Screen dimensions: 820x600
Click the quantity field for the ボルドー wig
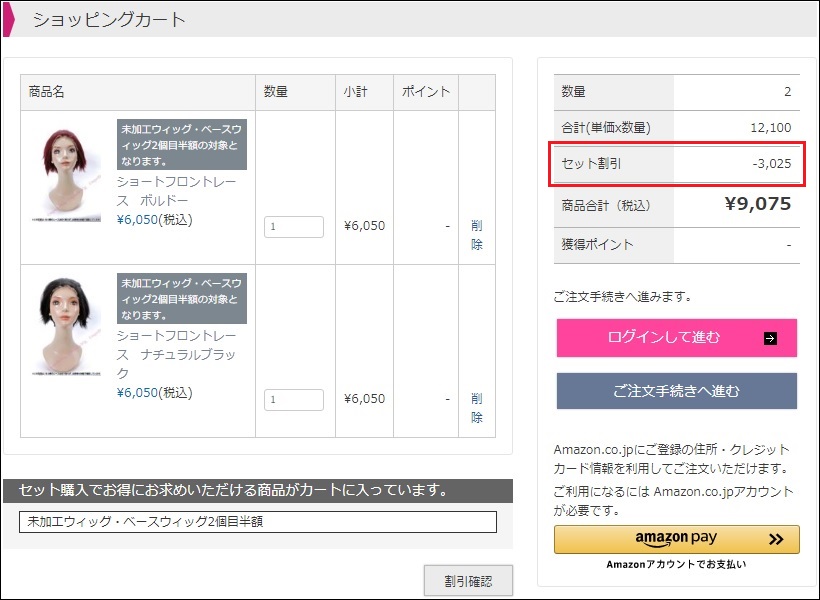tap(294, 226)
